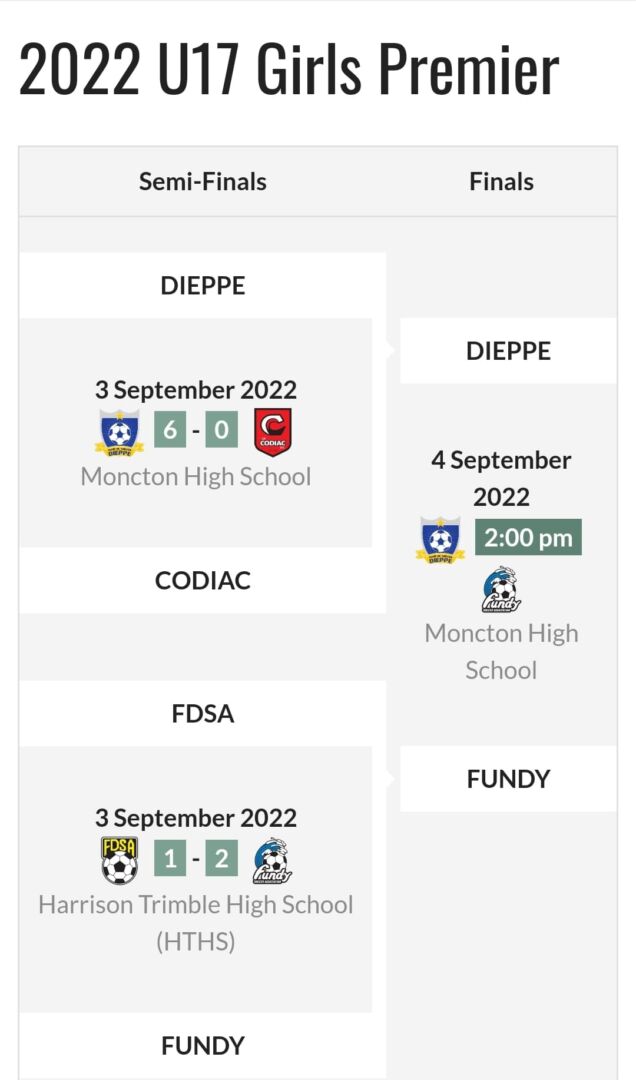
Task: Open the FDSA team link
Action: (x=203, y=714)
